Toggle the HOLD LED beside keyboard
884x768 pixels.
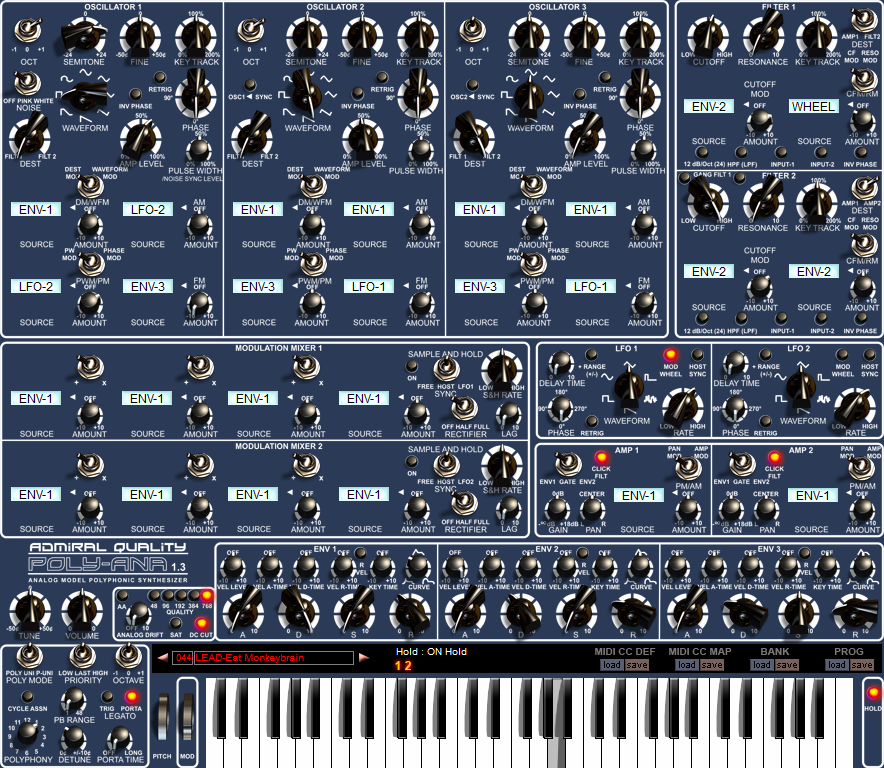pos(873,692)
